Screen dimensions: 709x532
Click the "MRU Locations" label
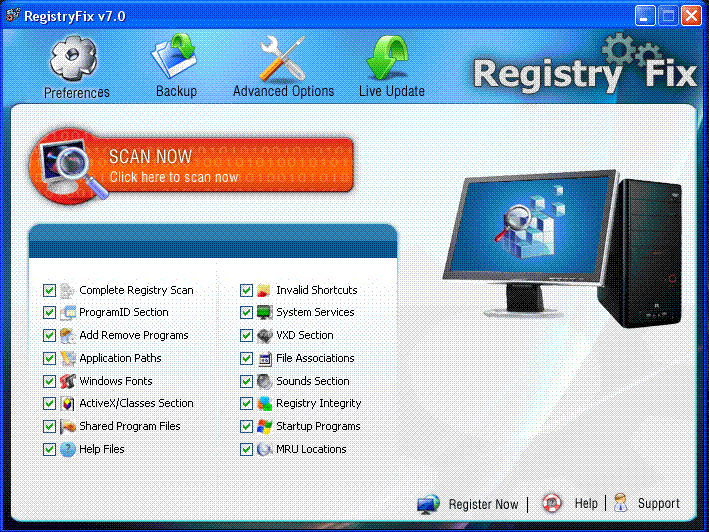point(311,449)
